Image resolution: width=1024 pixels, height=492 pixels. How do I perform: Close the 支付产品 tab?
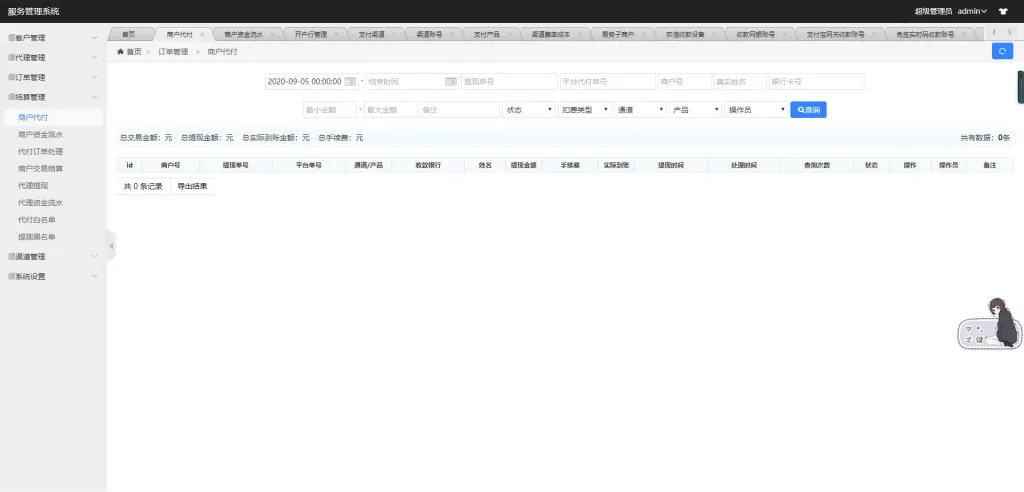click(509, 35)
